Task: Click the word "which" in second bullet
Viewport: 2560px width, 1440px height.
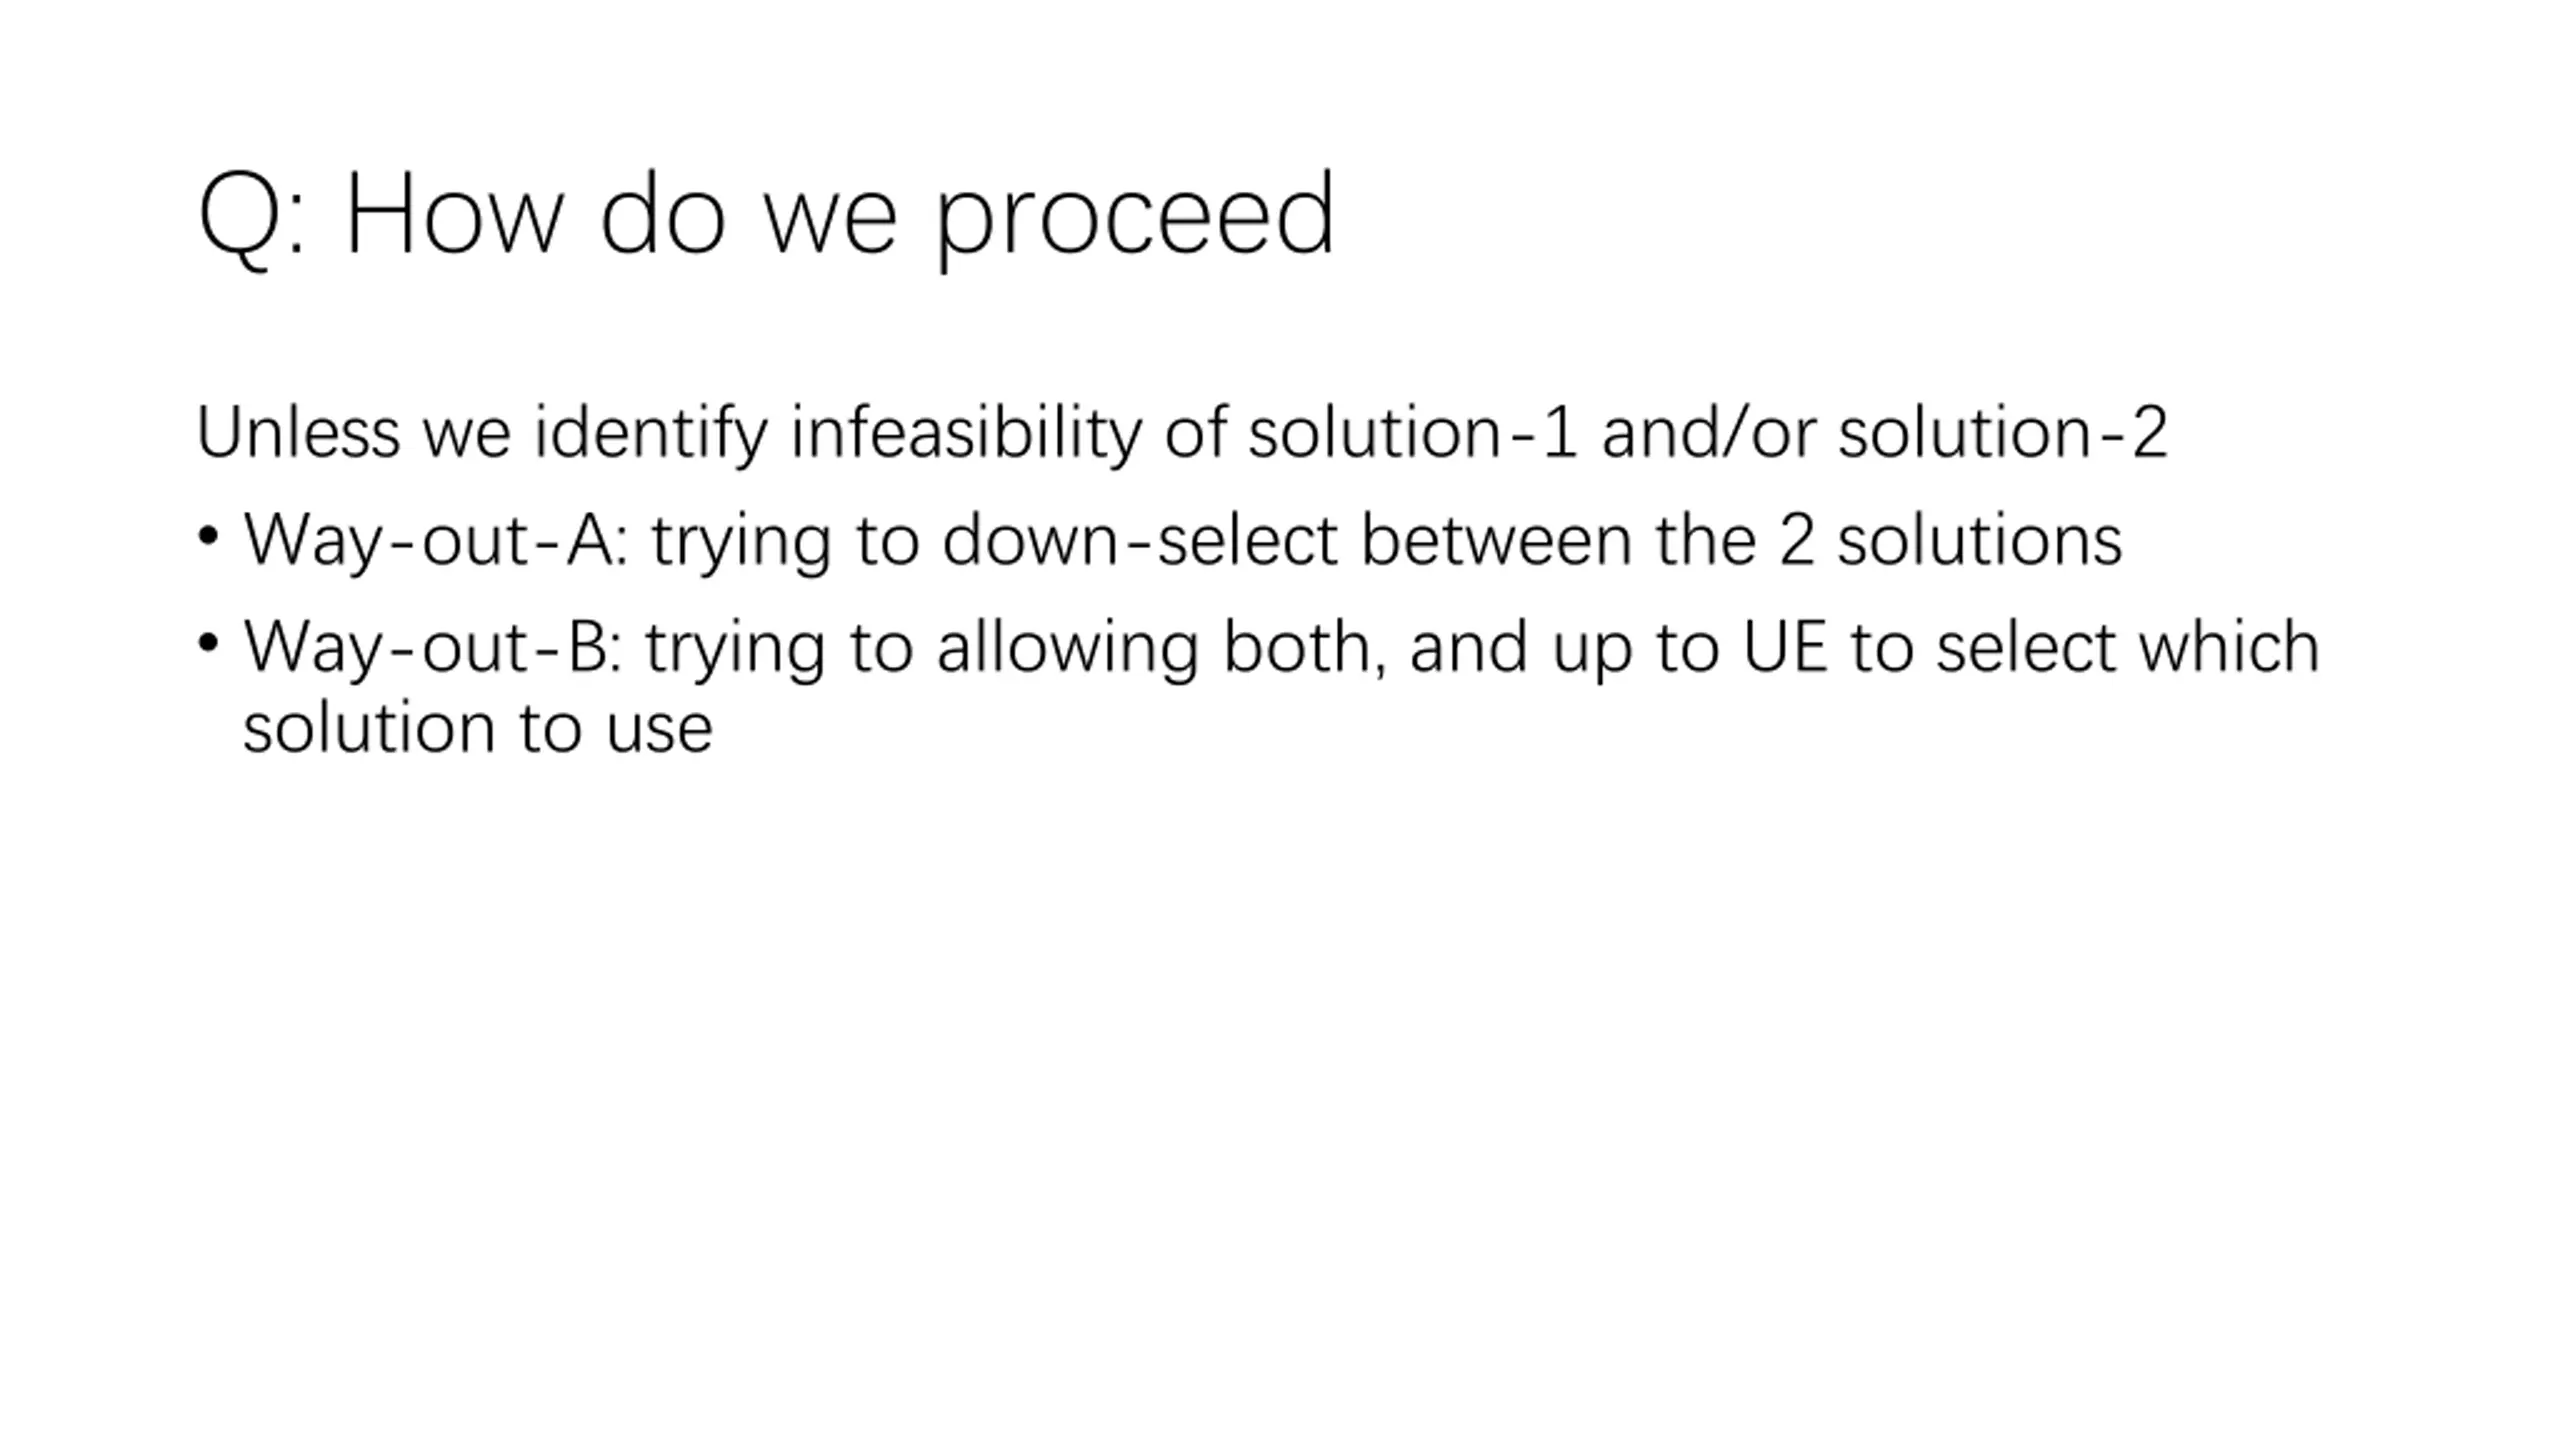Action: coord(2229,647)
